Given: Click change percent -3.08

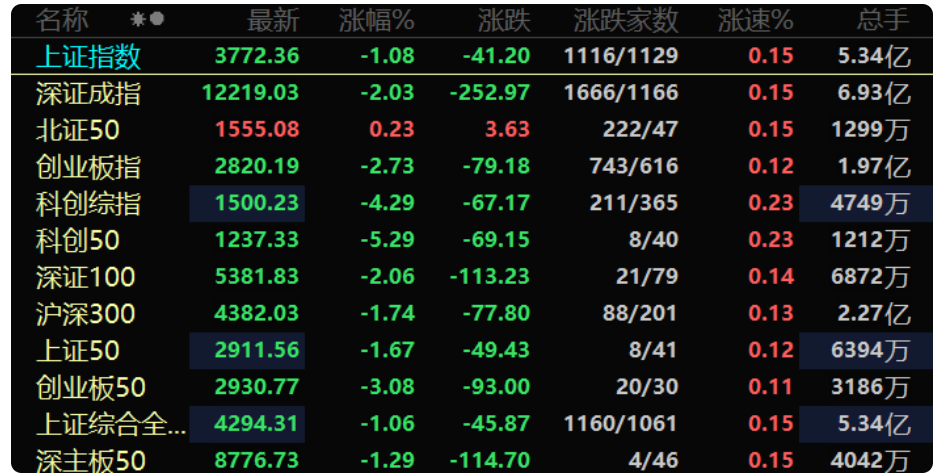Looking at the screenshot, I should [x=387, y=387].
